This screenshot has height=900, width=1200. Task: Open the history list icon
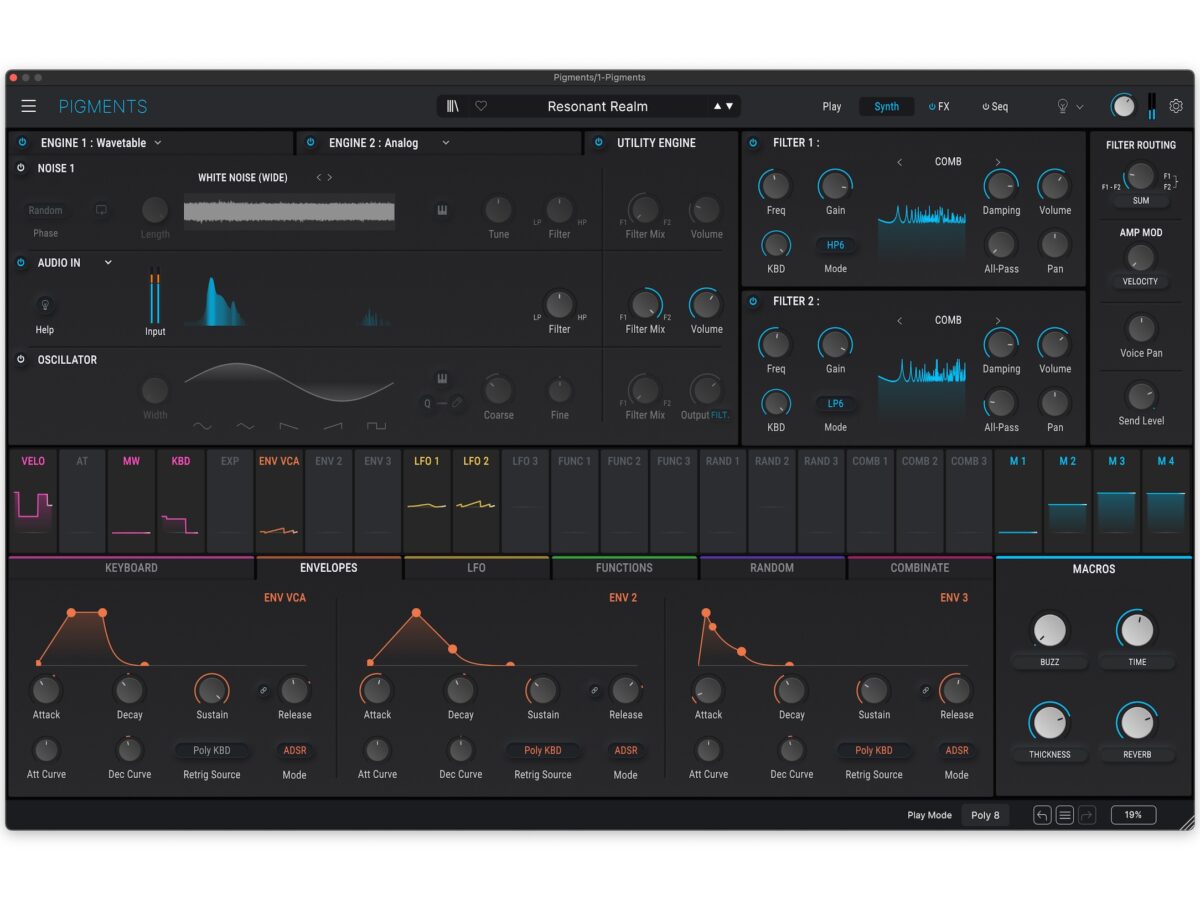1065,815
